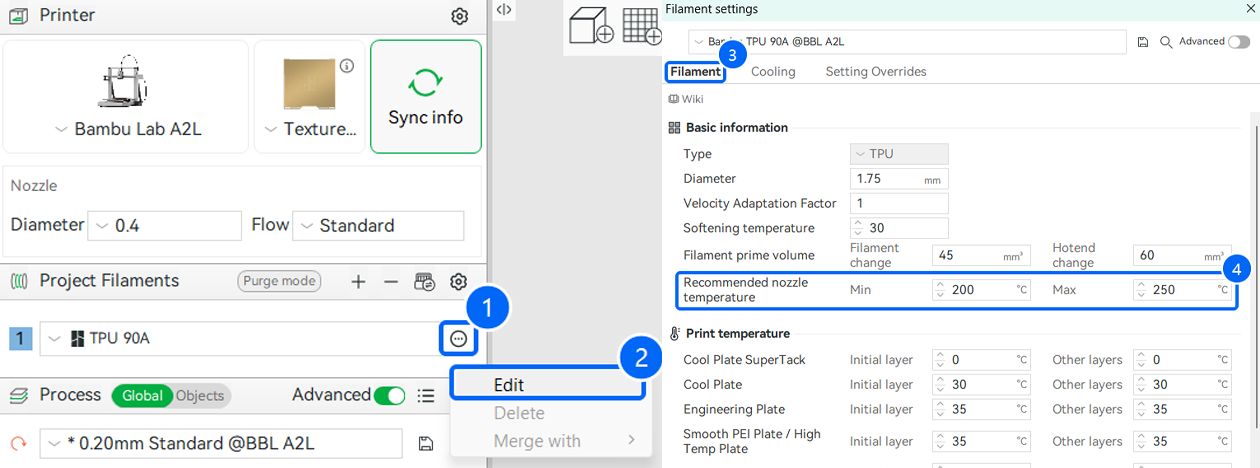The height and width of the screenshot is (468, 1260).
Task: Switch the Process scope to Global
Action: 142,396
